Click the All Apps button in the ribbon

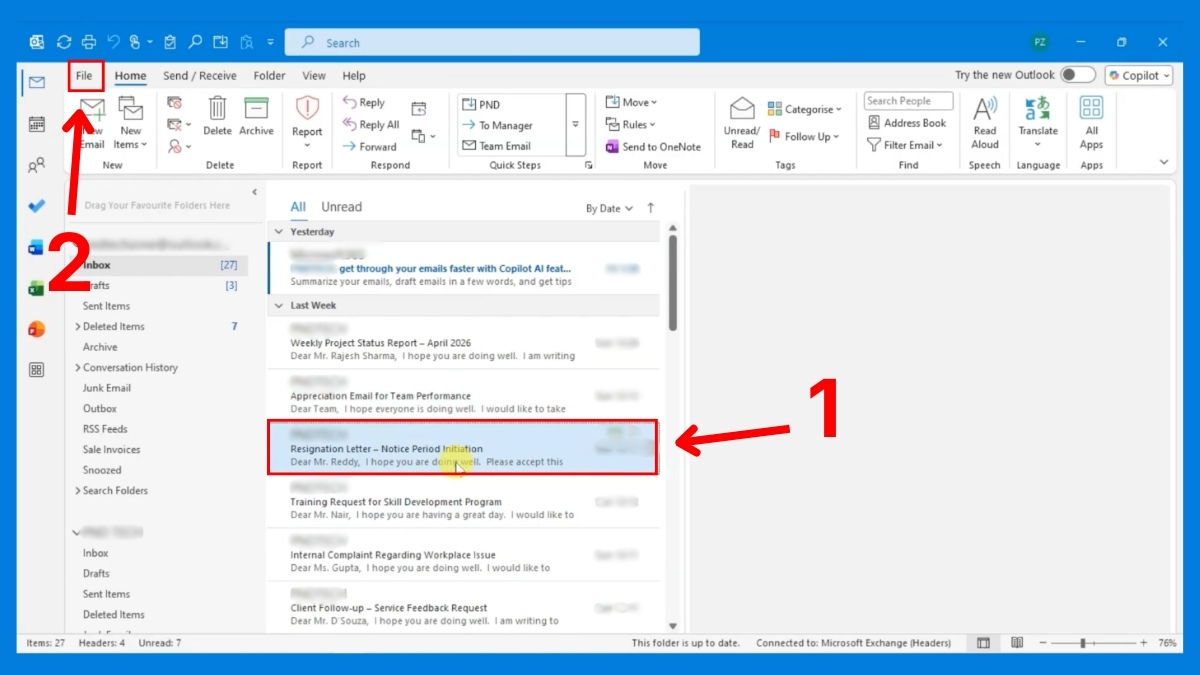1091,123
